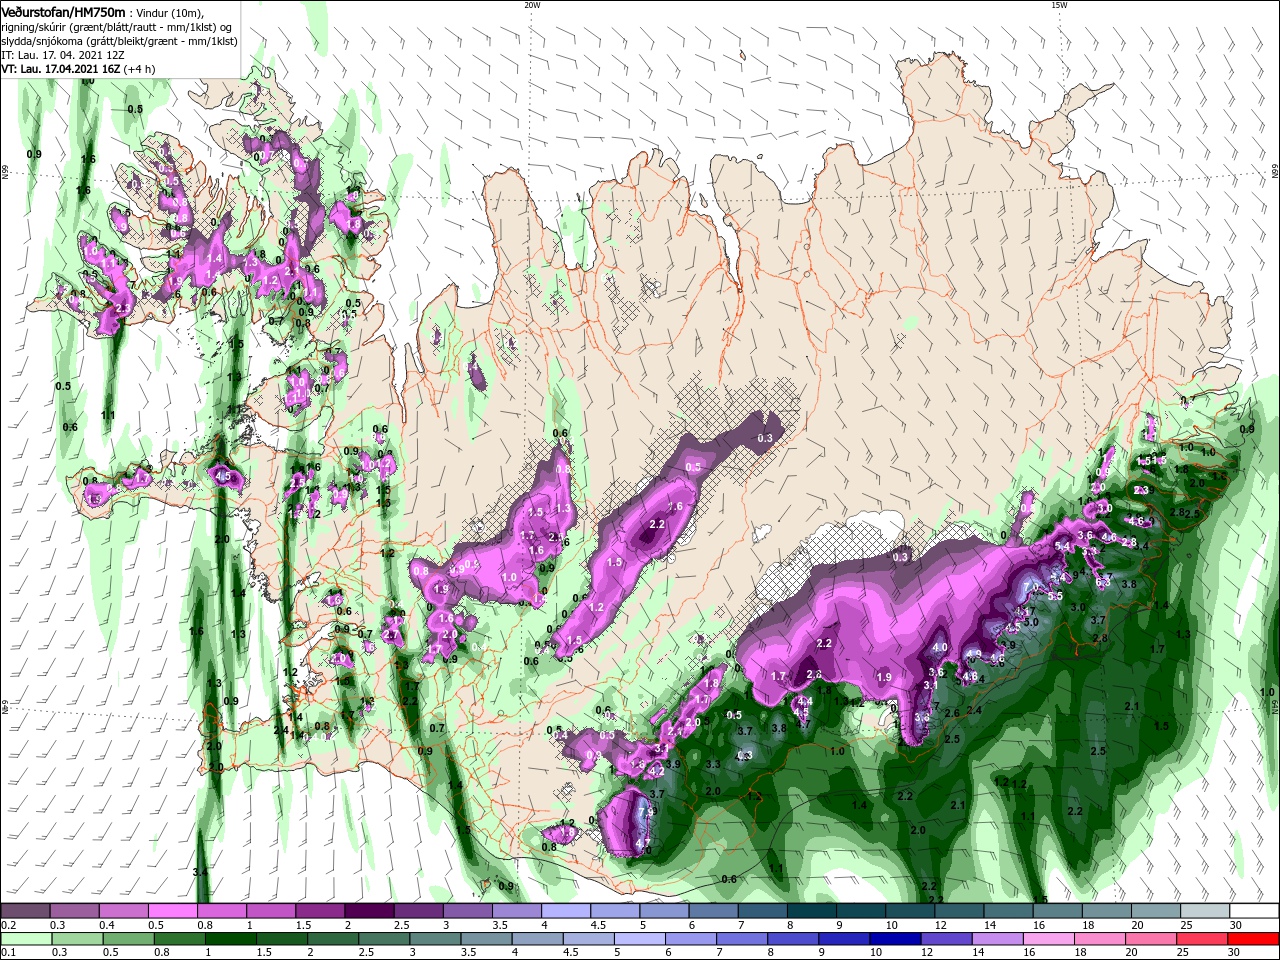Click the '5.5' value near the southeast coast

tap(1054, 596)
